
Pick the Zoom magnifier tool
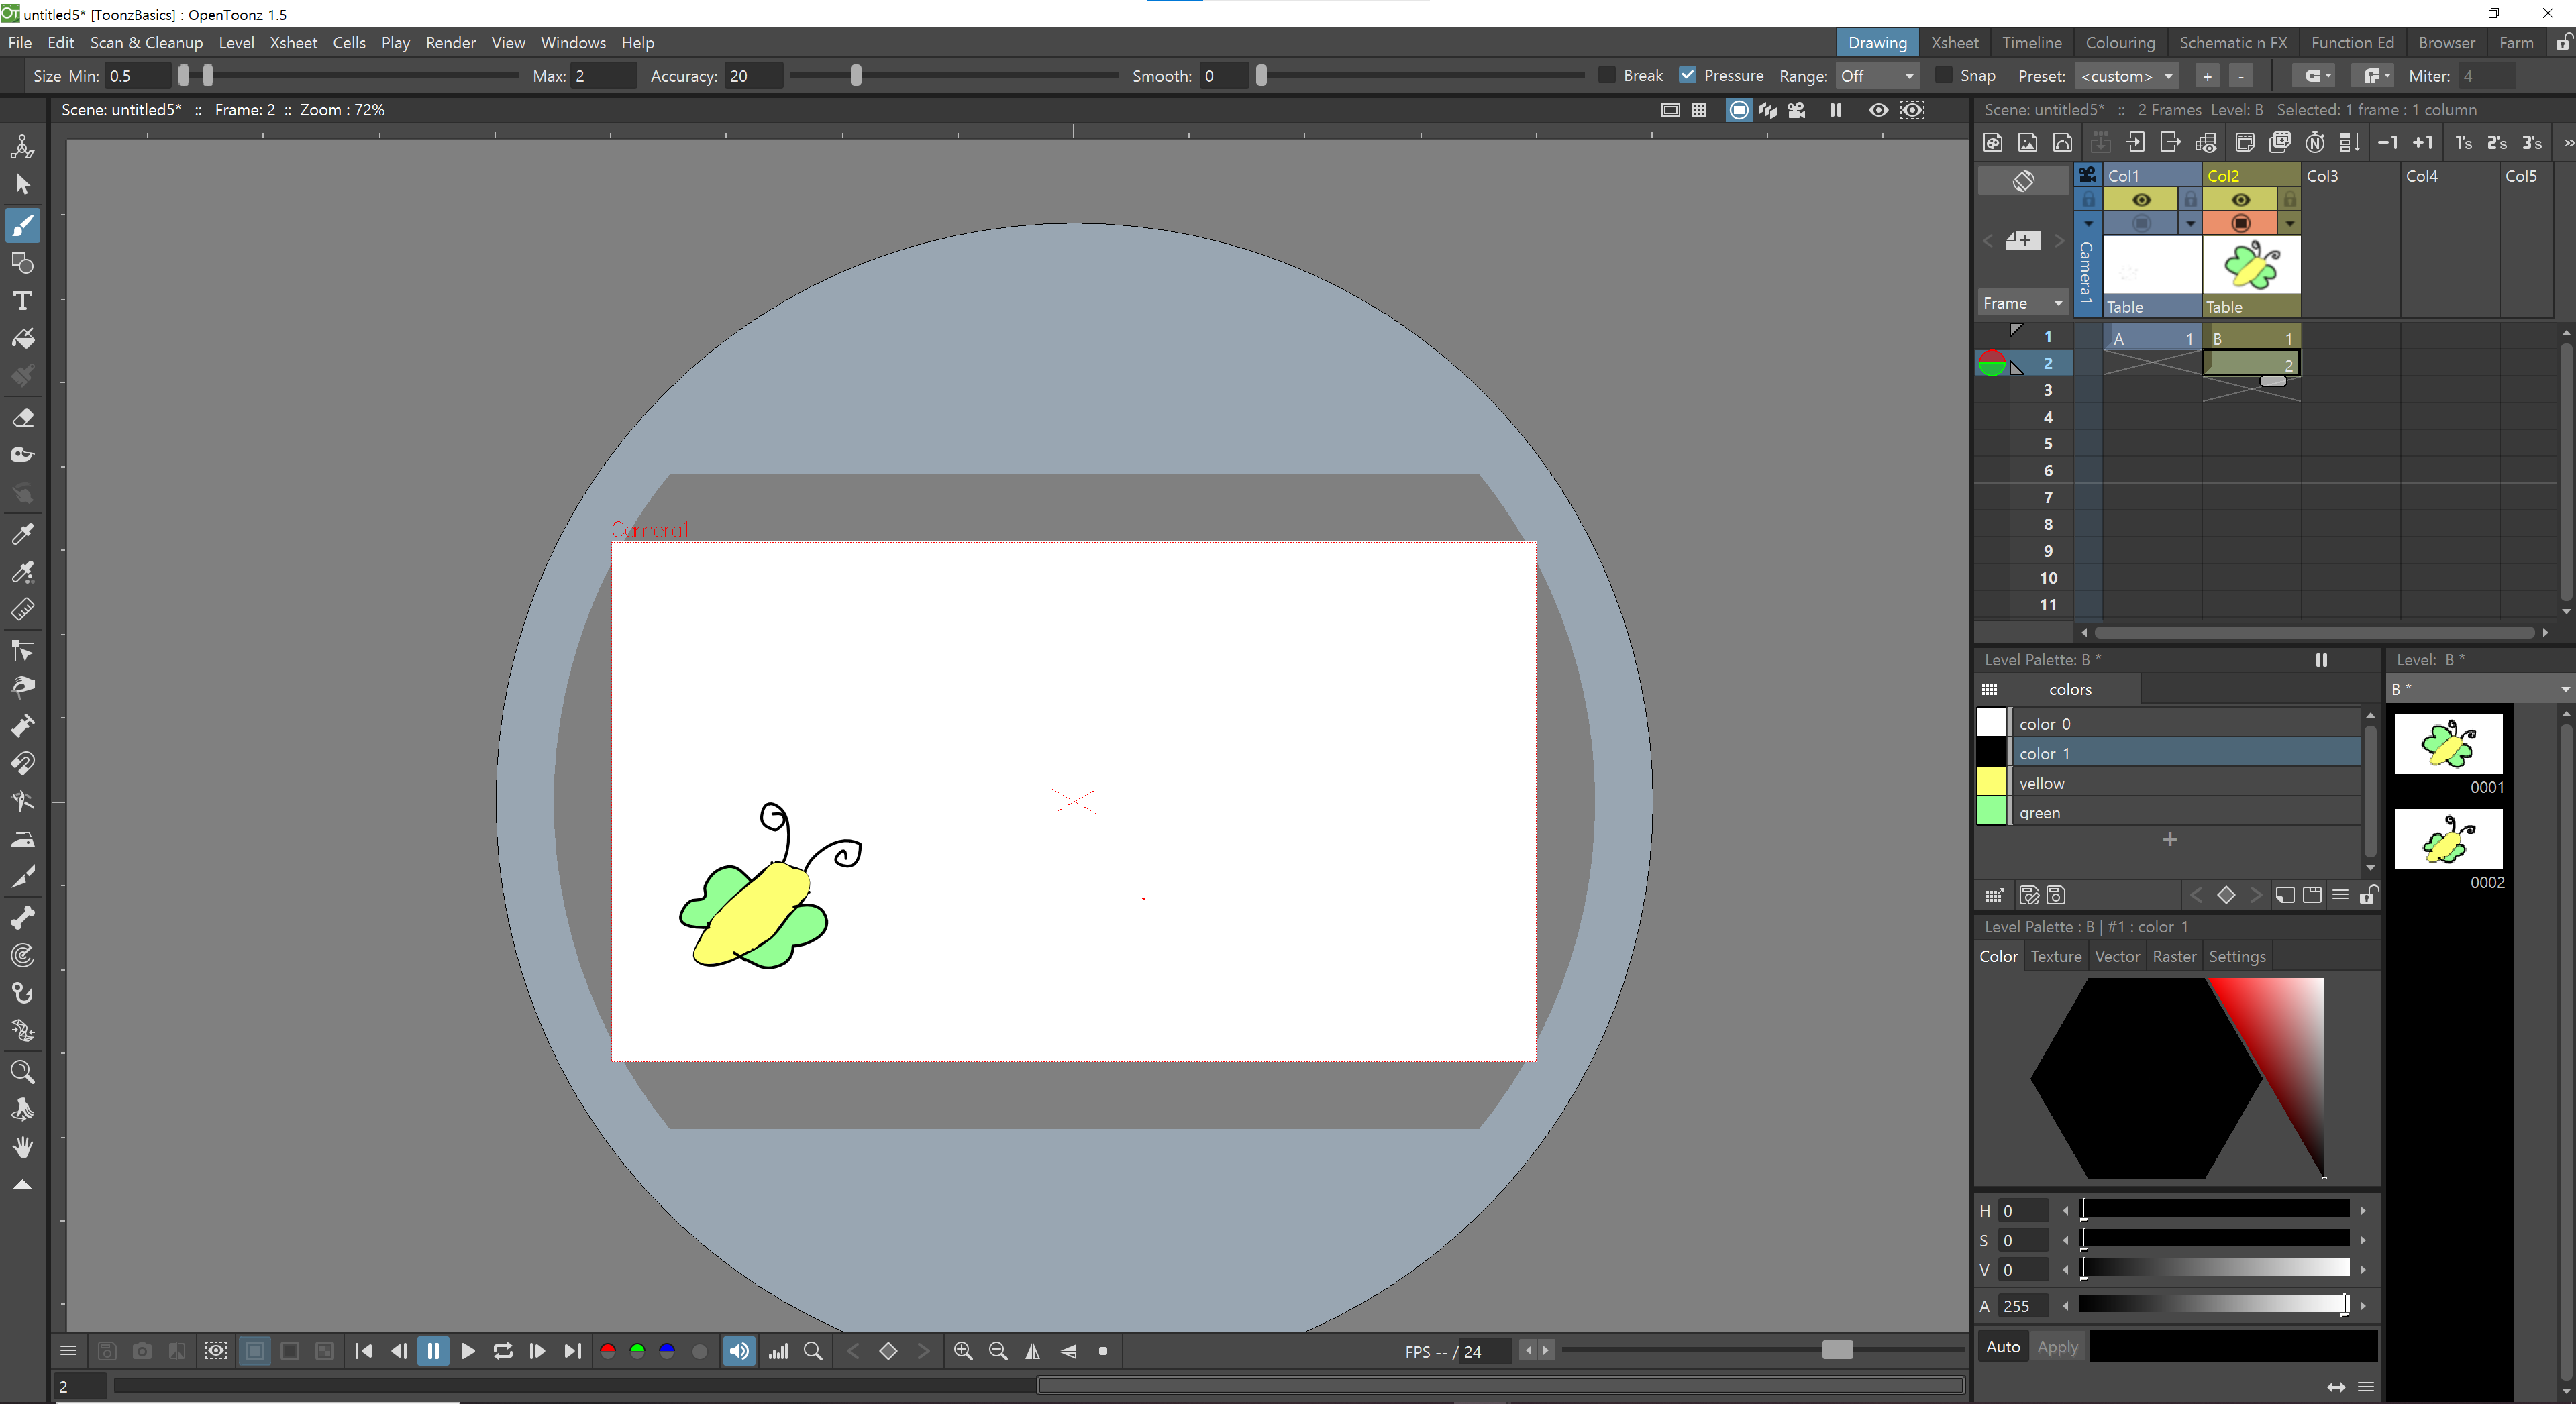tap(22, 1072)
